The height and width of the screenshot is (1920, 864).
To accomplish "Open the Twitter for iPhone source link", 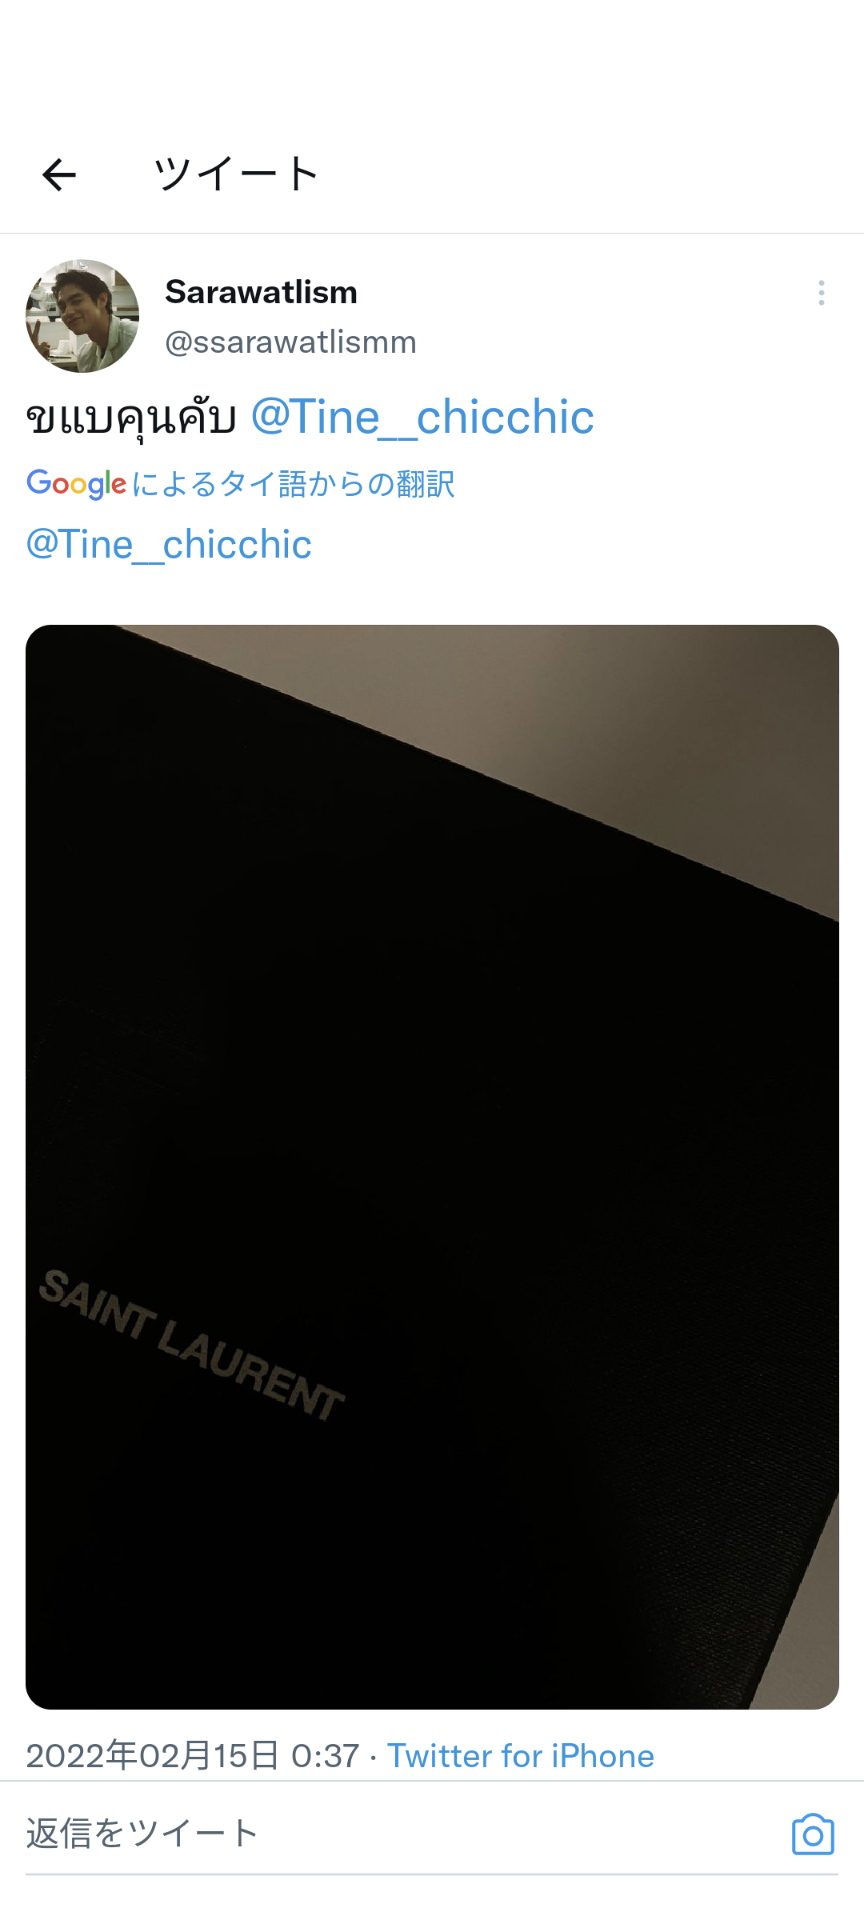I will point(521,1756).
